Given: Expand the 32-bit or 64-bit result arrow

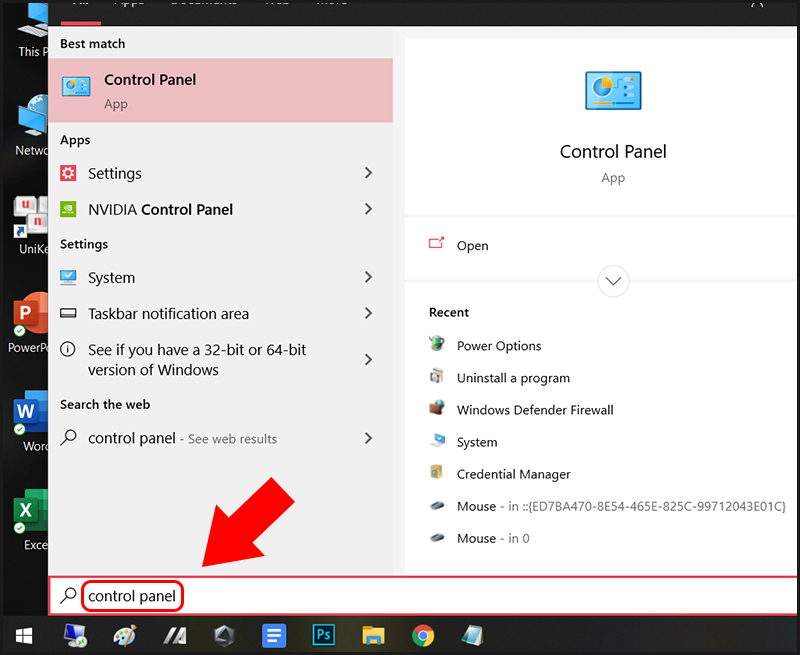Looking at the screenshot, I should [368, 360].
